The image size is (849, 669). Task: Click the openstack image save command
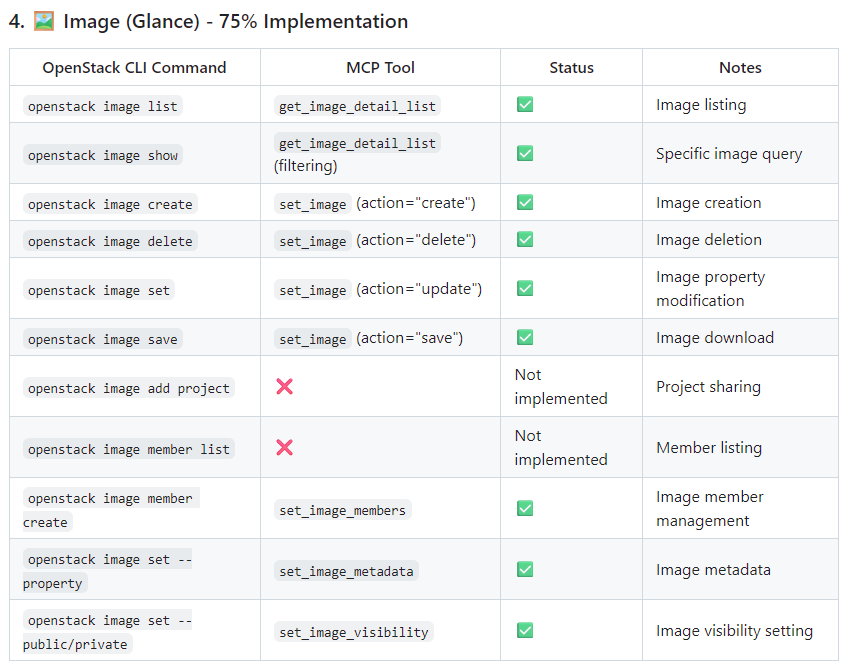click(102, 339)
